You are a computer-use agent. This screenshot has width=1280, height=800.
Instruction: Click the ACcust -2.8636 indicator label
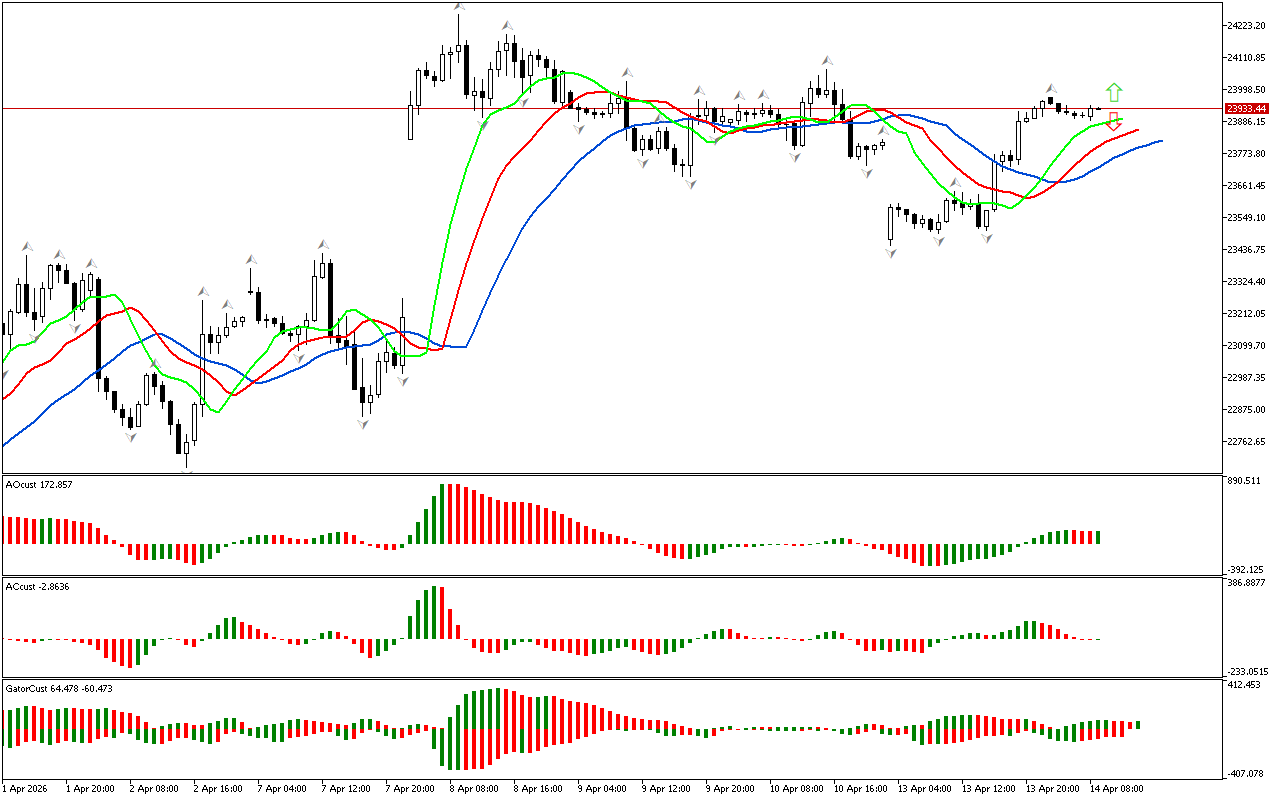click(38, 586)
